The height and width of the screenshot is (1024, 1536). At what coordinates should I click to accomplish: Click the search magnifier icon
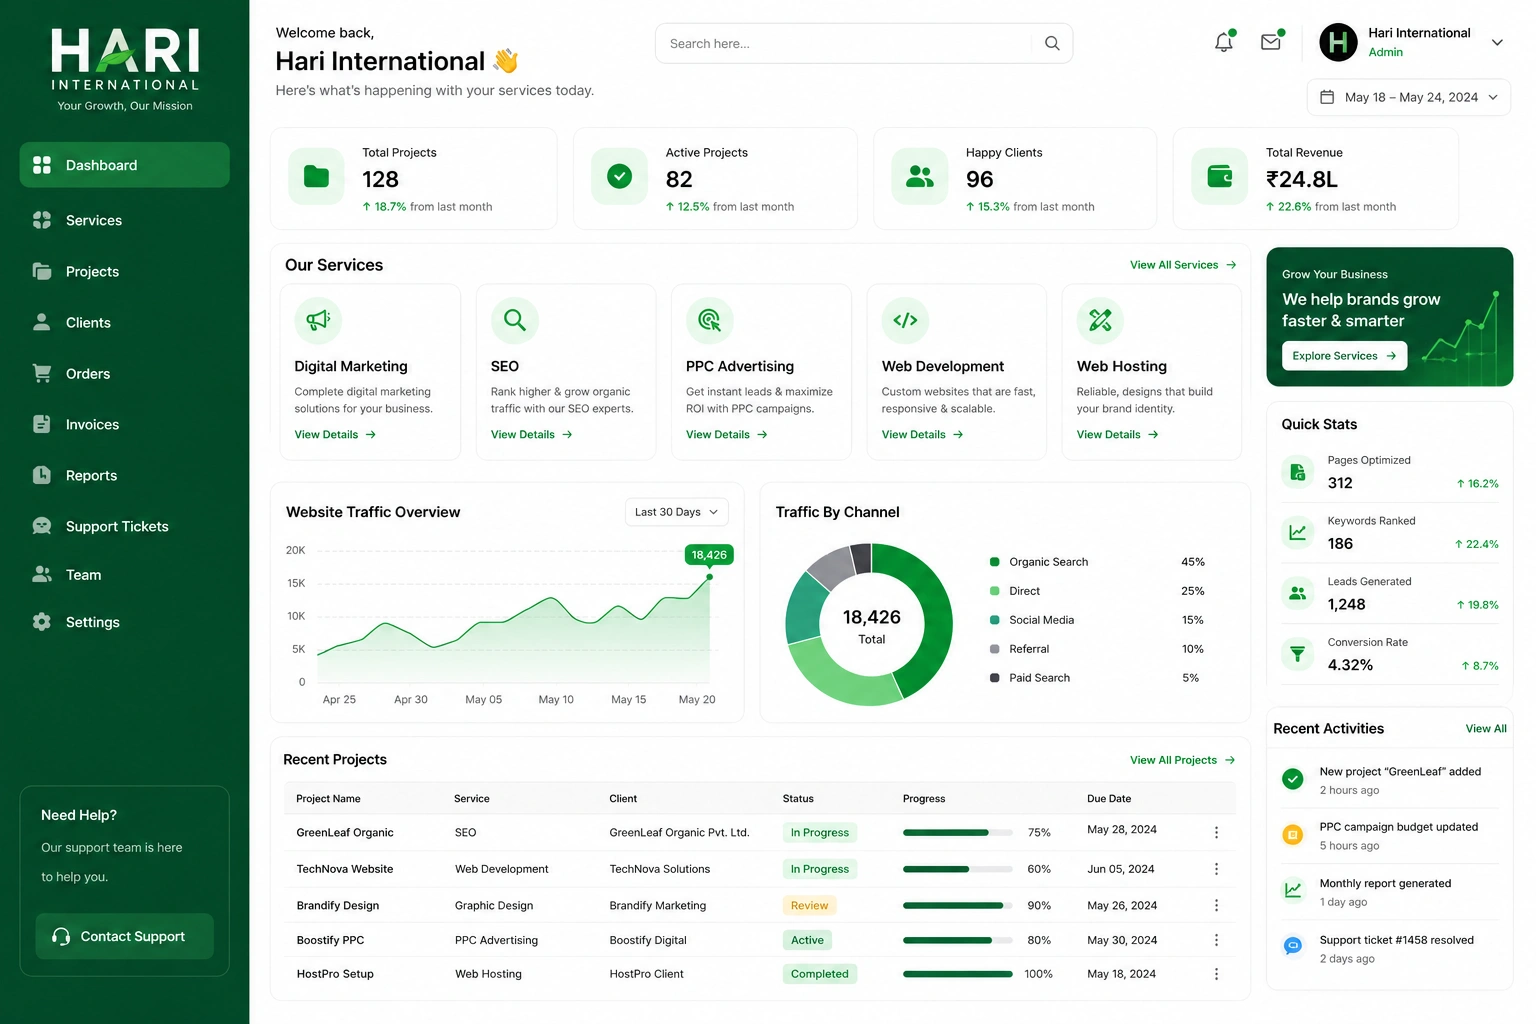[1052, 43]
